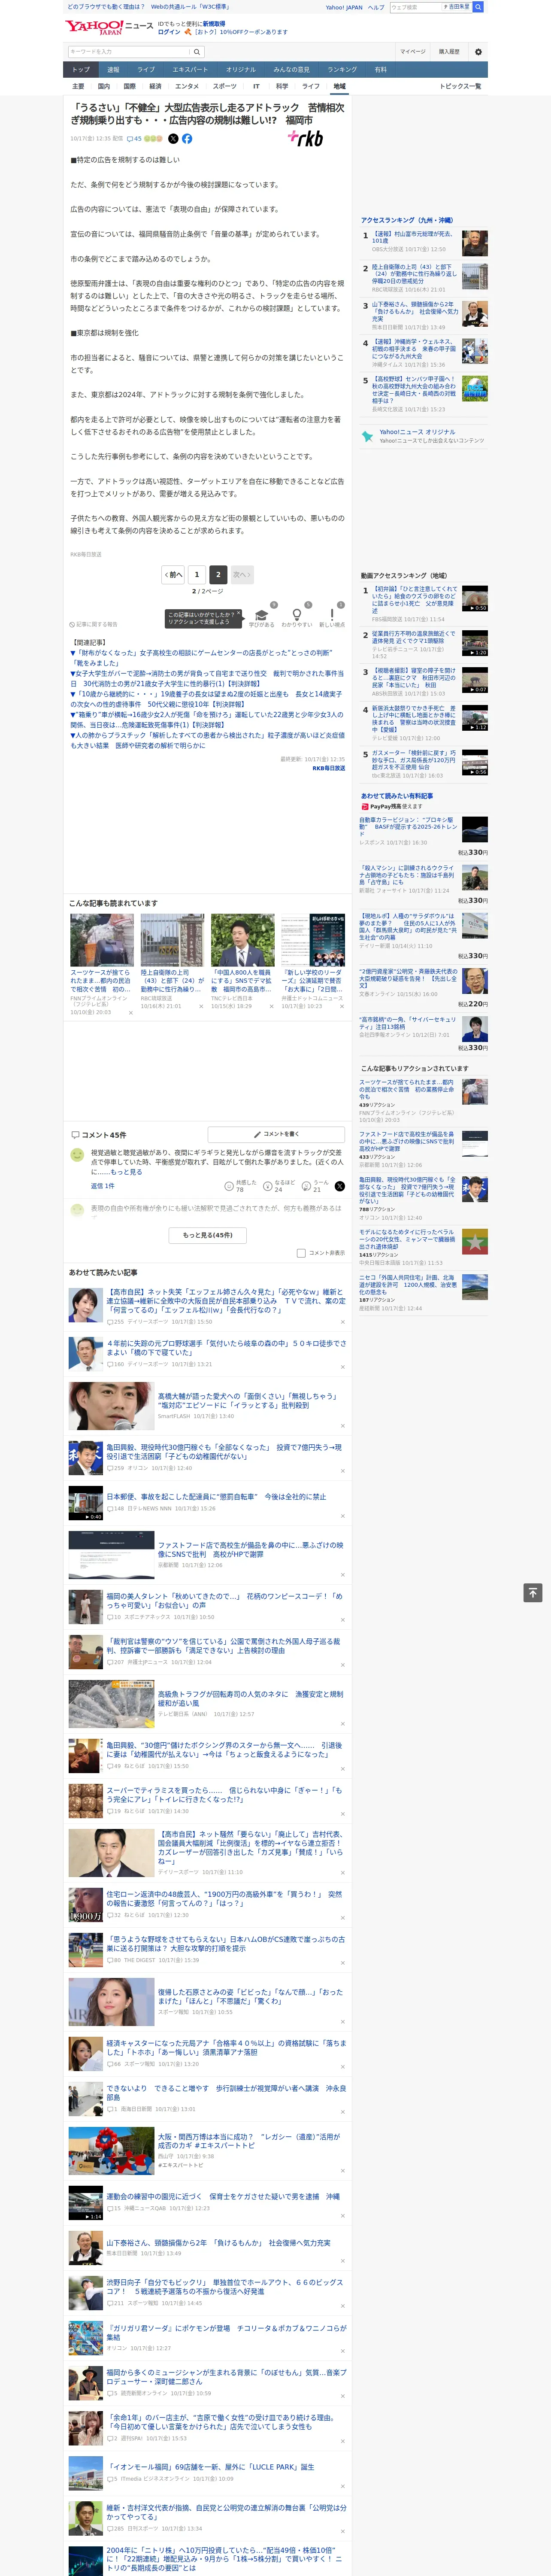Open the みんなの意見 tab
This screenshot has width=551, height=2576.
pyautogui.click(x=291, y=70)
